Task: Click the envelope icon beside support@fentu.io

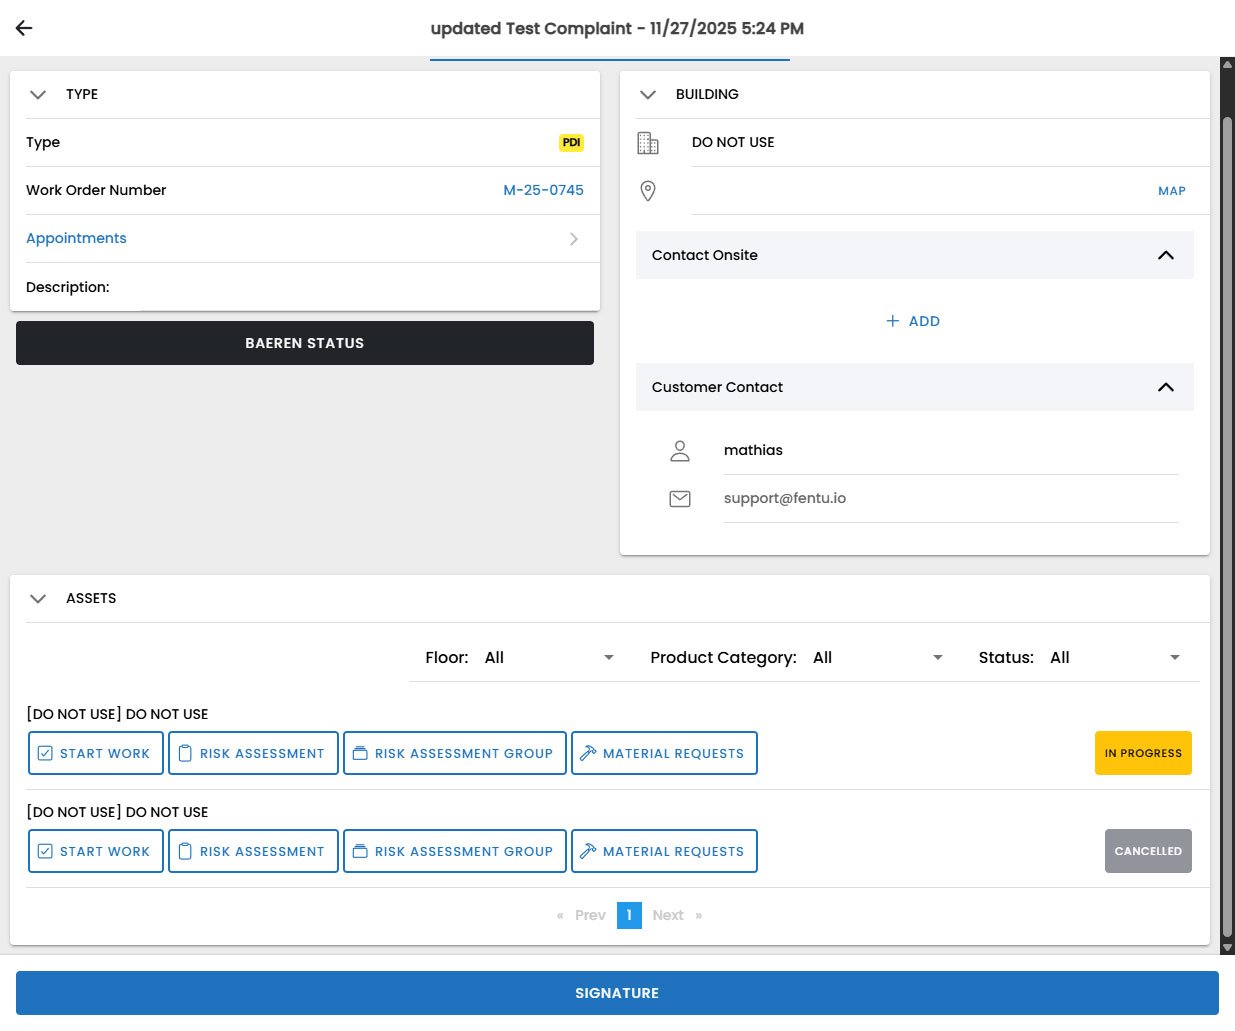Action: 680,499
